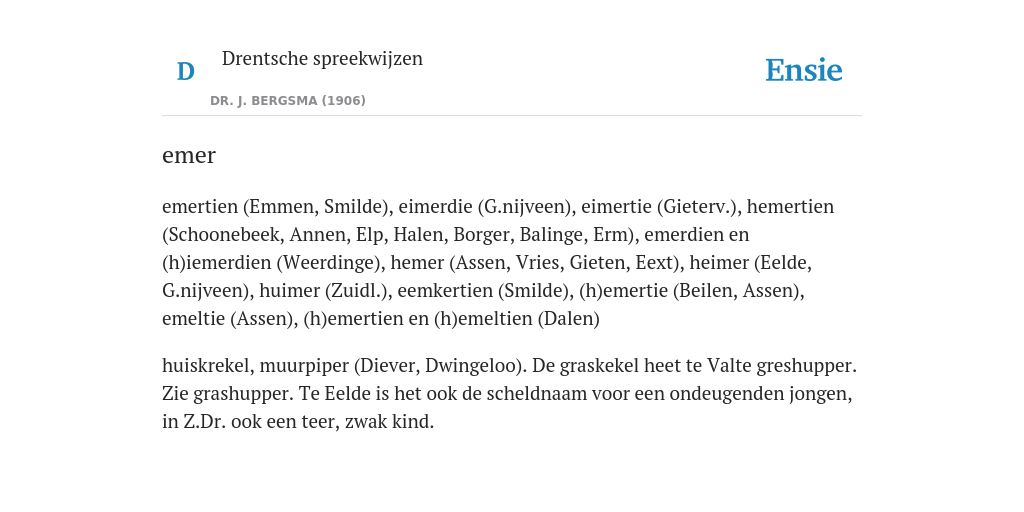This screenshot has height=512, width=1024.
Task: Select author name Dr. J. Bergsma (1906)
Action: coord(287,101)
